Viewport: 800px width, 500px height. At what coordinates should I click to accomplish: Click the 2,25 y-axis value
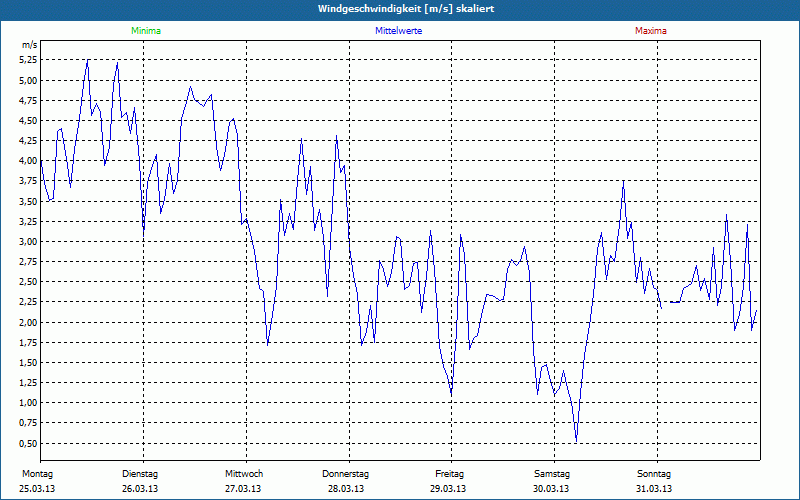tap(30, 302)
